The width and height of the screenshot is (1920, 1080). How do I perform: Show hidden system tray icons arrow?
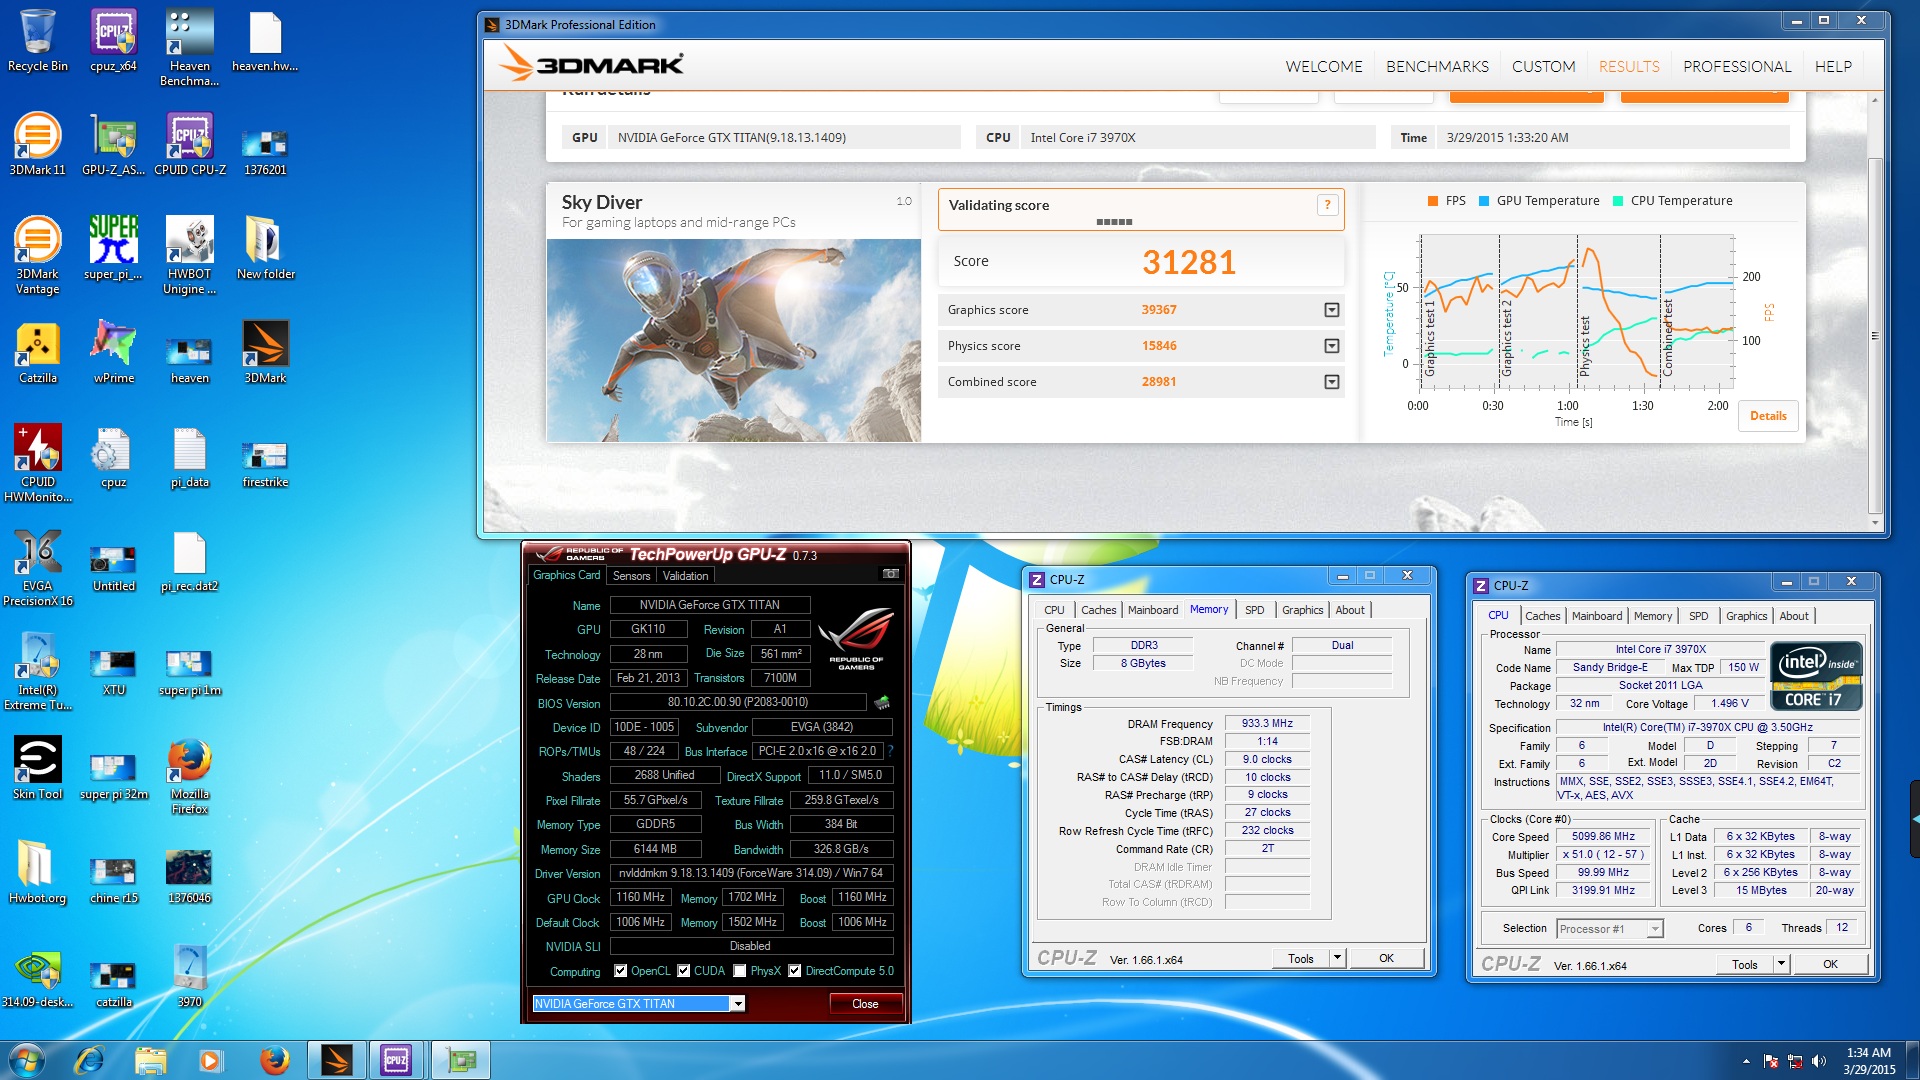pos(1746,1061)
